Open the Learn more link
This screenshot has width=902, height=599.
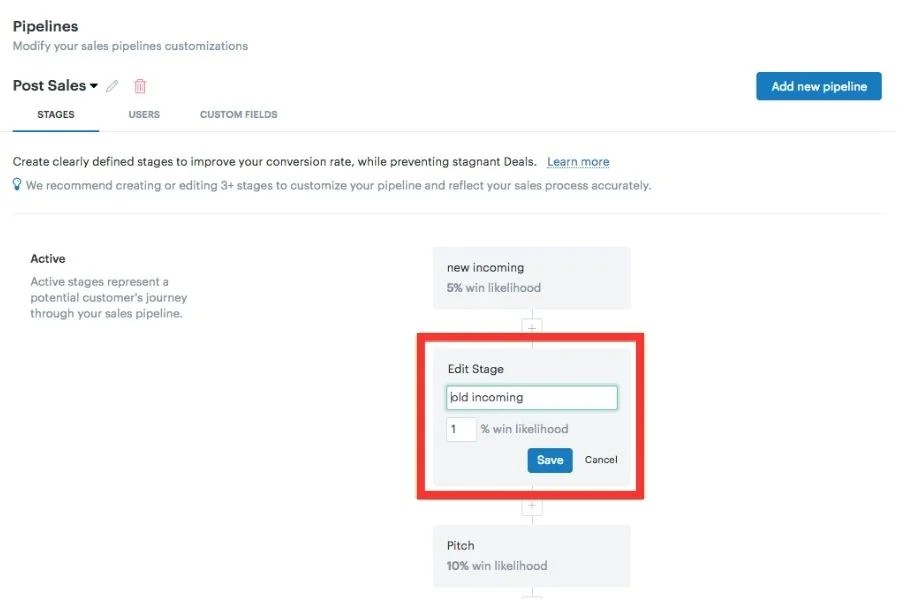pos(578,161)
